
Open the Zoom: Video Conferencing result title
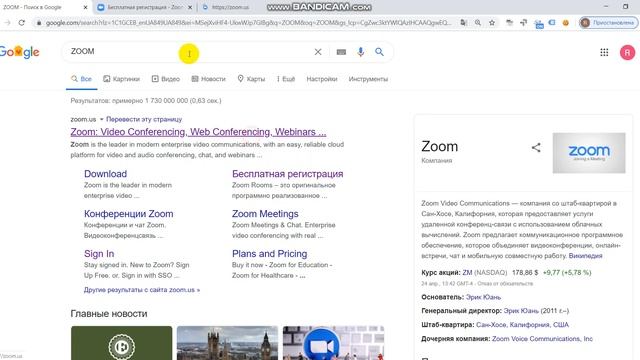[x=198, y=132]
